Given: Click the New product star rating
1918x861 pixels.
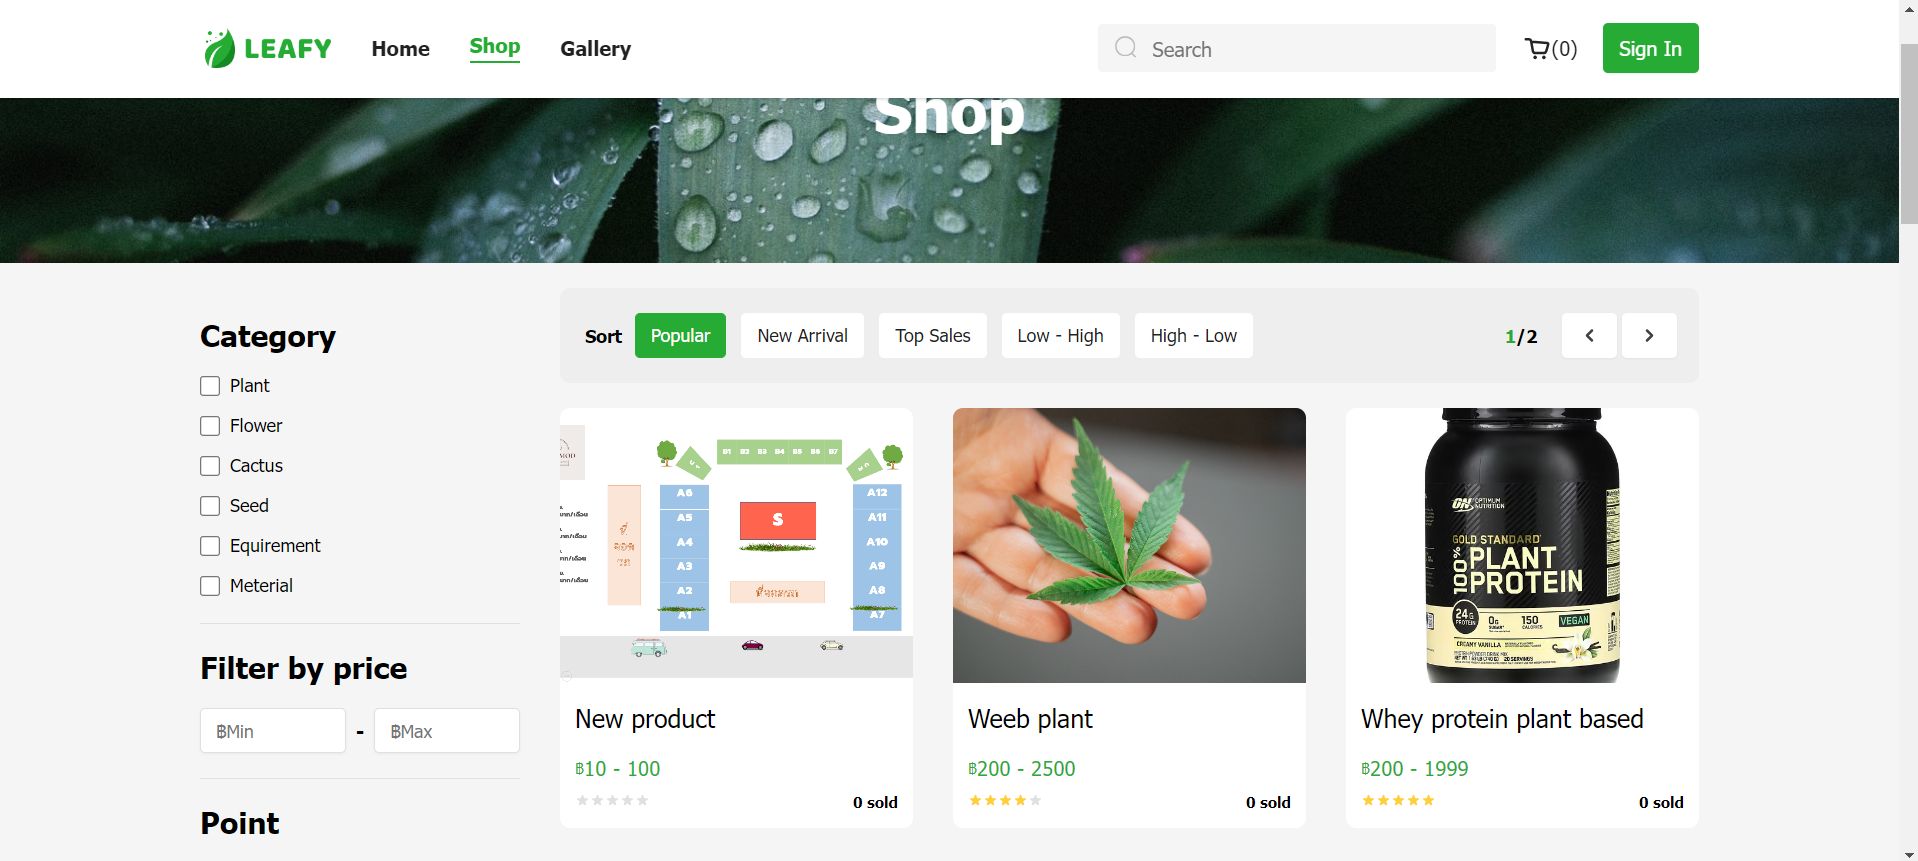Looking at the screenshot, I should point(612,800).
